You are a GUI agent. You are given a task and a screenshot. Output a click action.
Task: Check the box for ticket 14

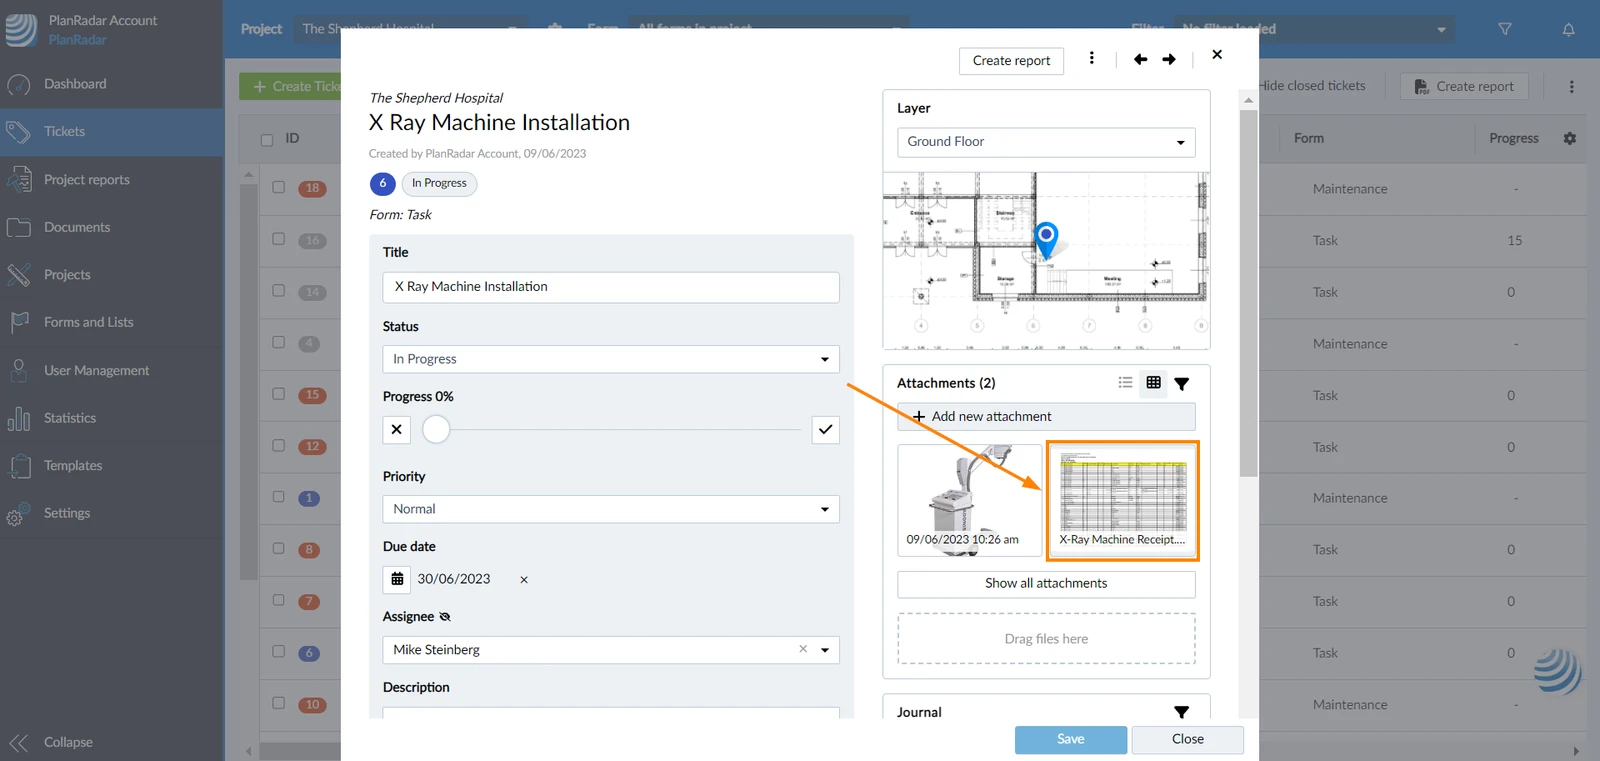tap(279, 291)
